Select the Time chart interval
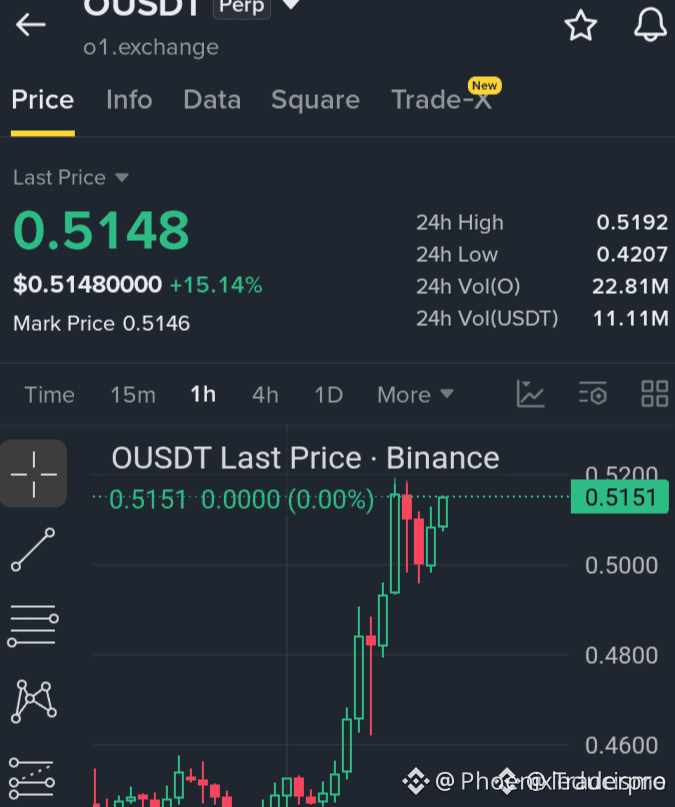 point(49,395)
